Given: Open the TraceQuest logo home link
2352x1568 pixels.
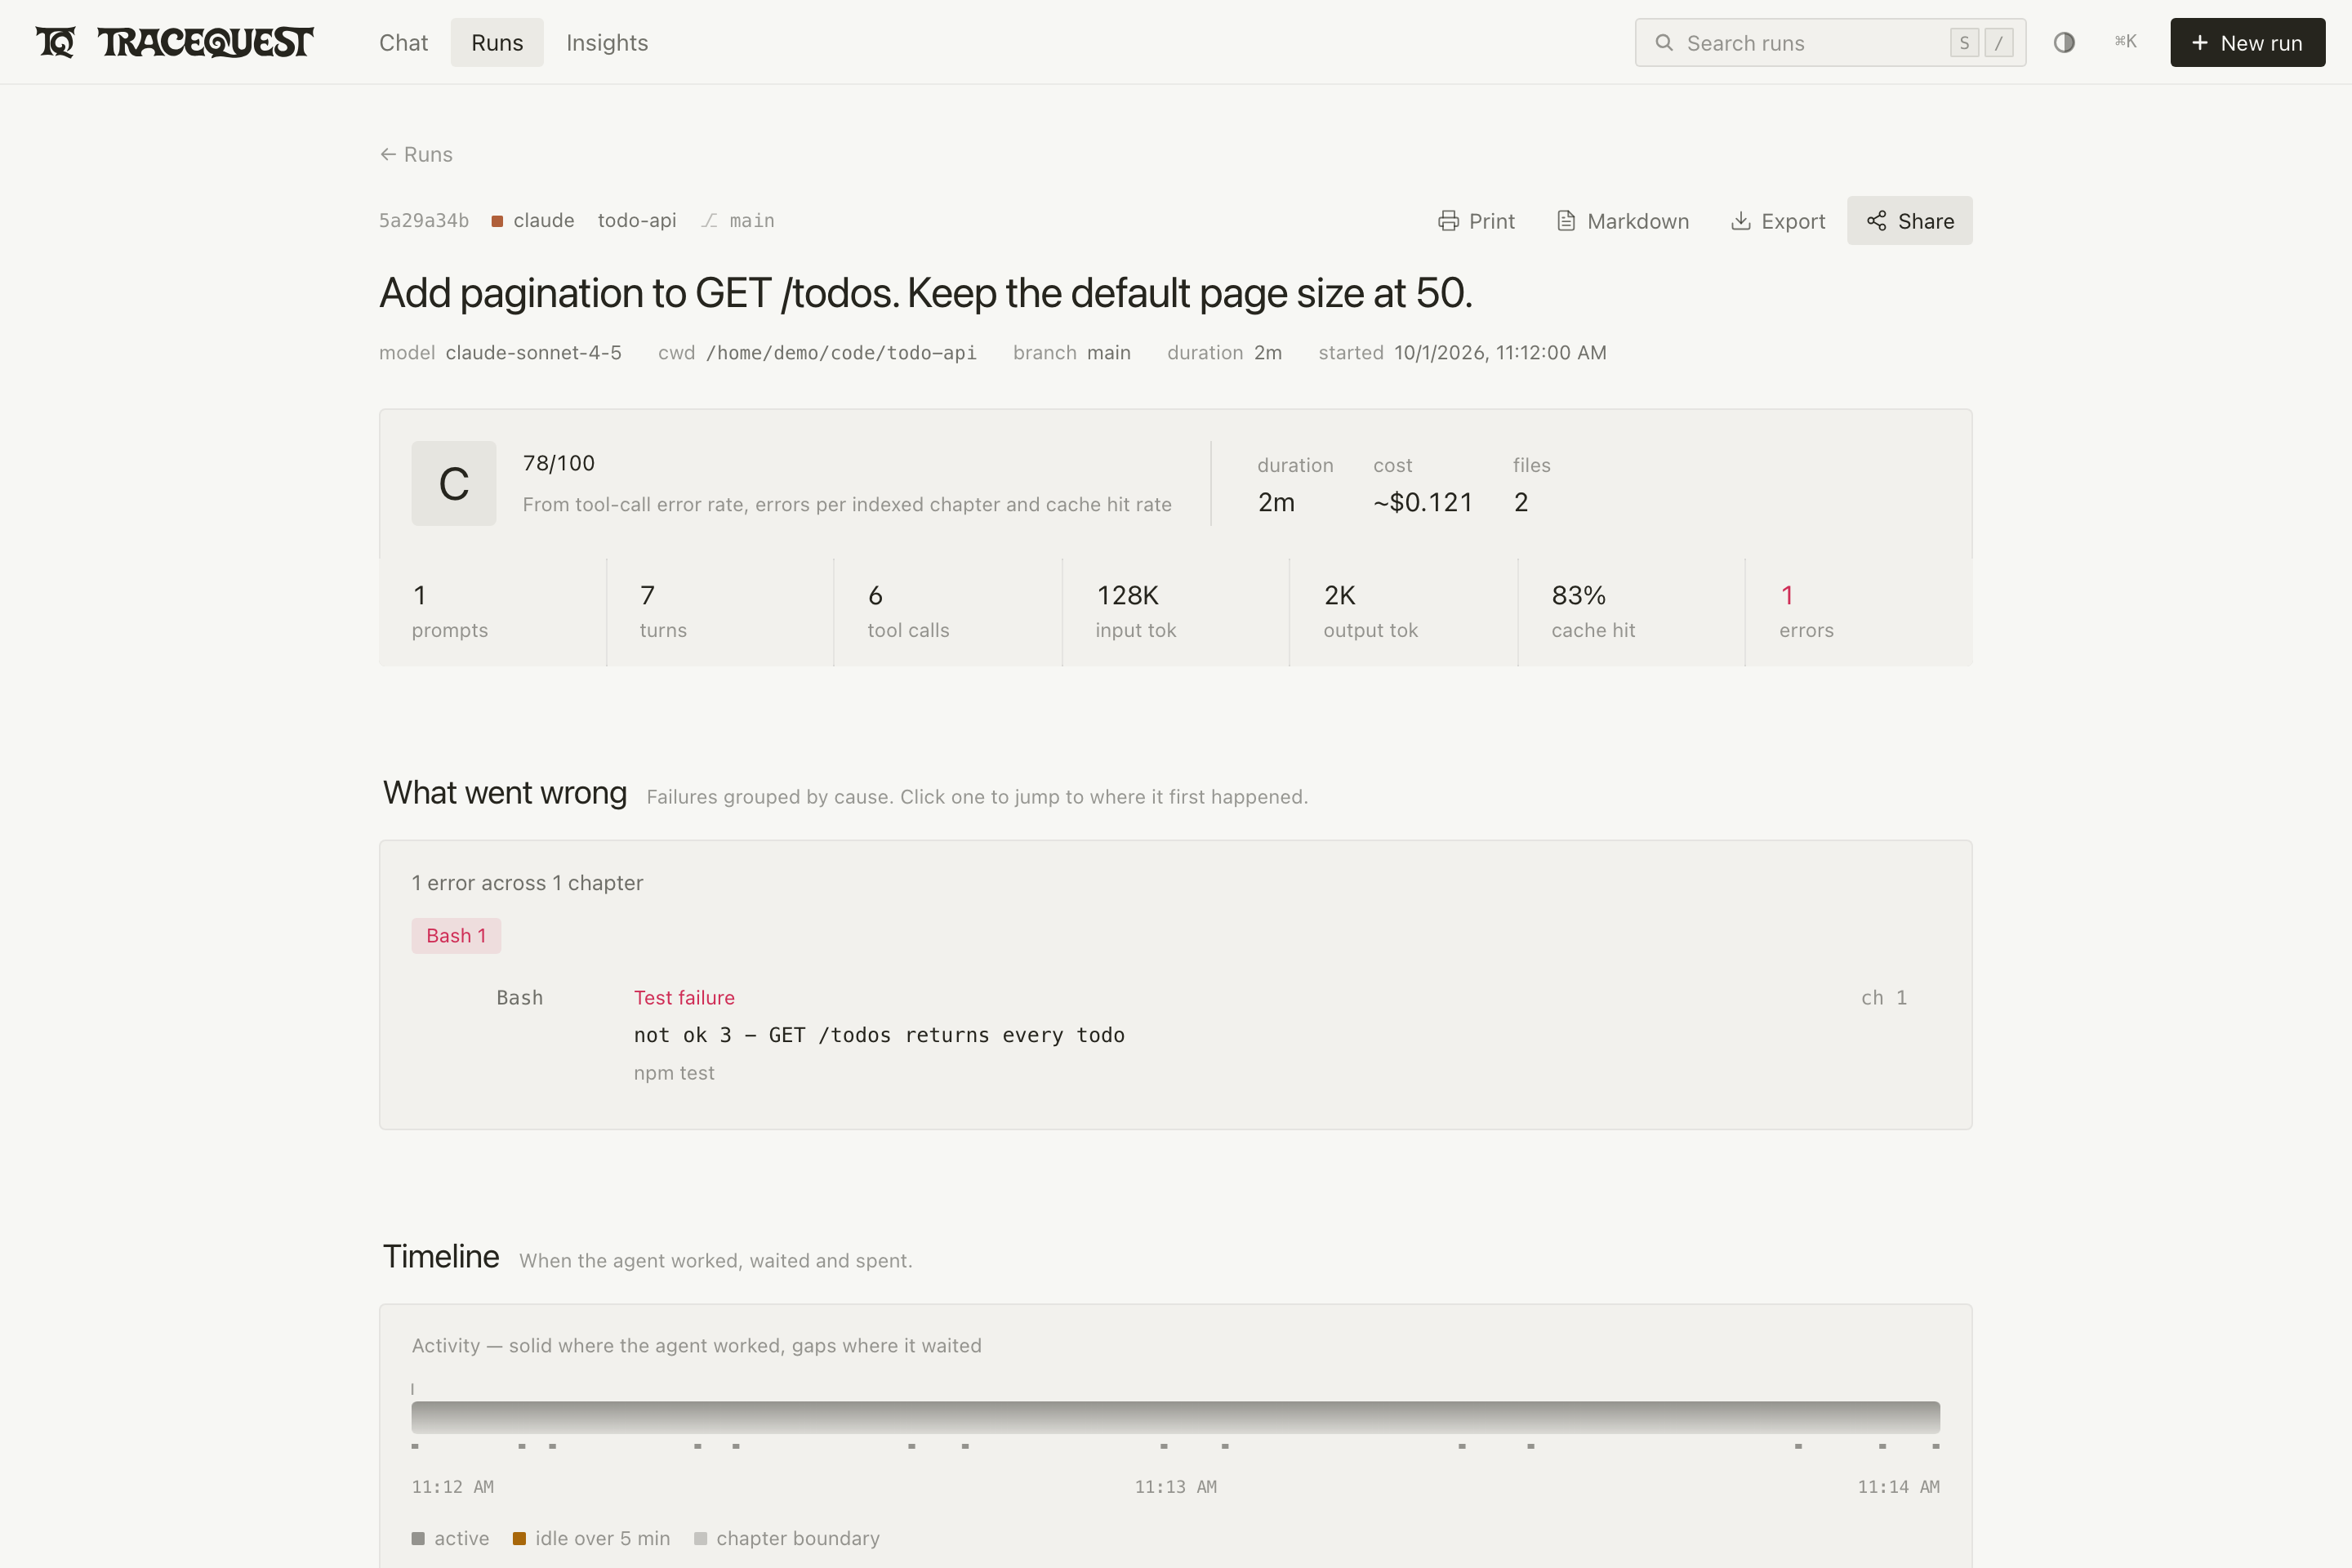Looking at the screenshot, I should coord(175,42).
